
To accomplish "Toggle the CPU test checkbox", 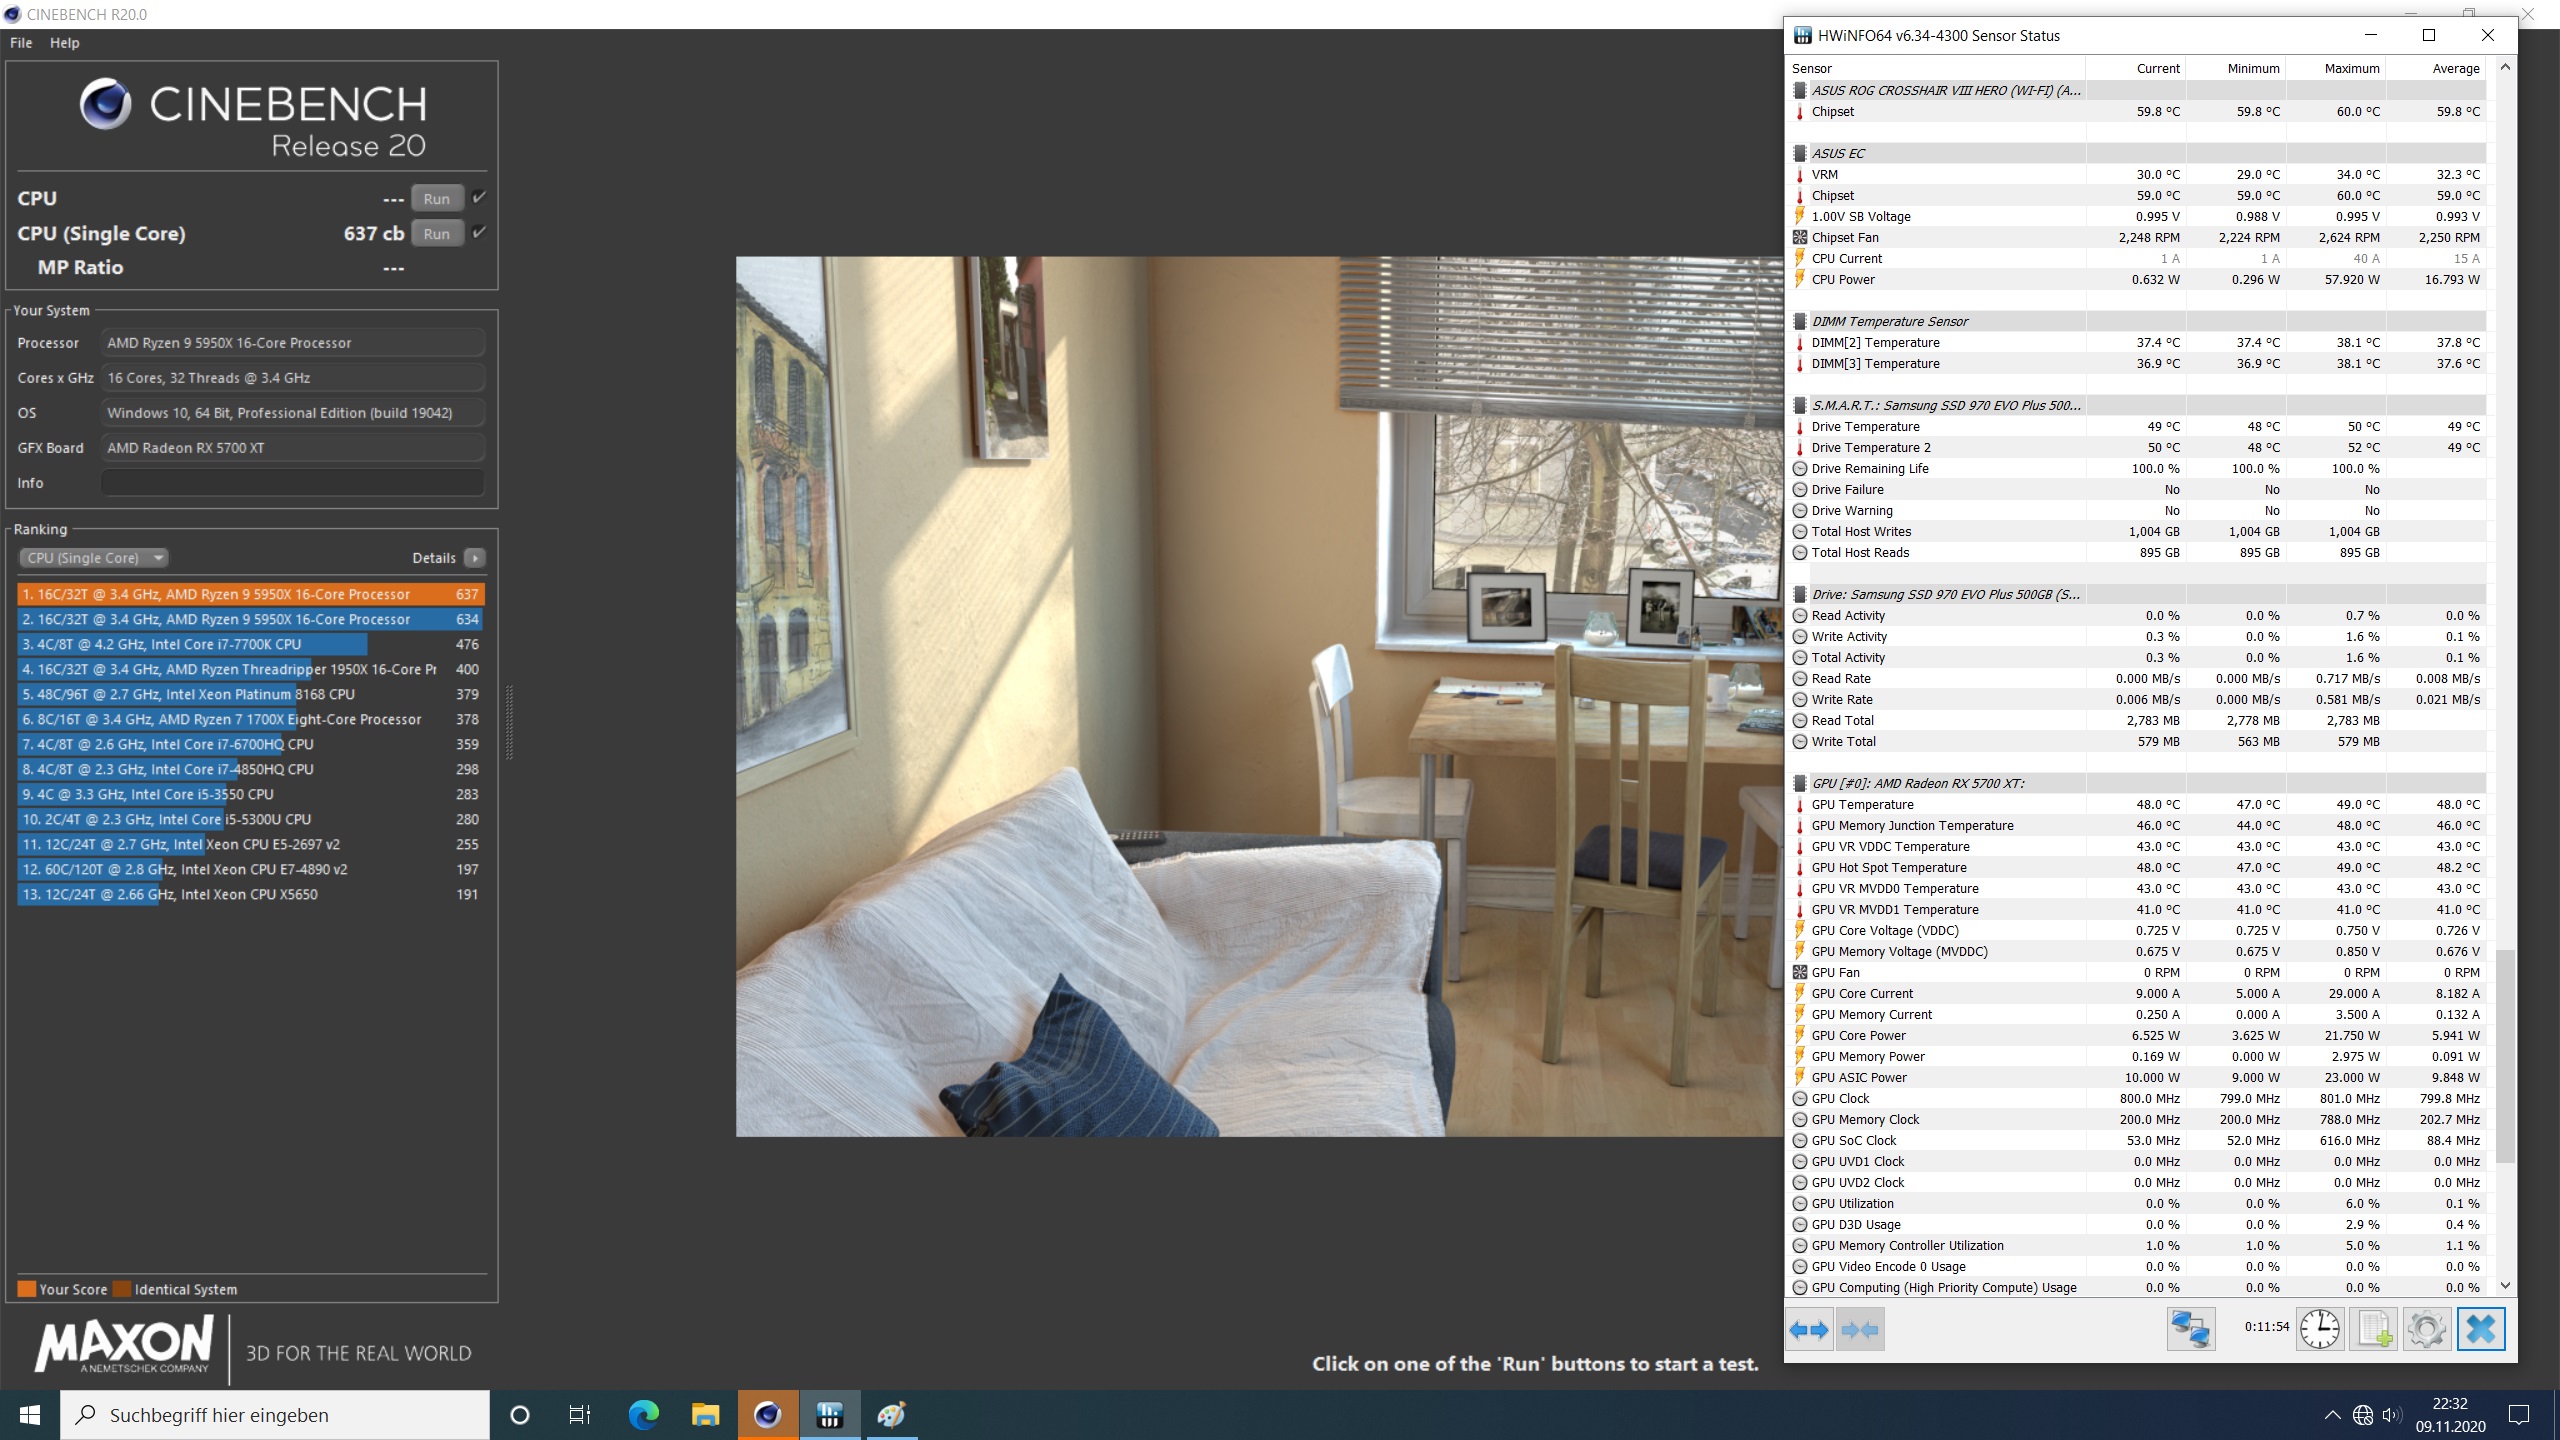I will (x=480, y=197).
